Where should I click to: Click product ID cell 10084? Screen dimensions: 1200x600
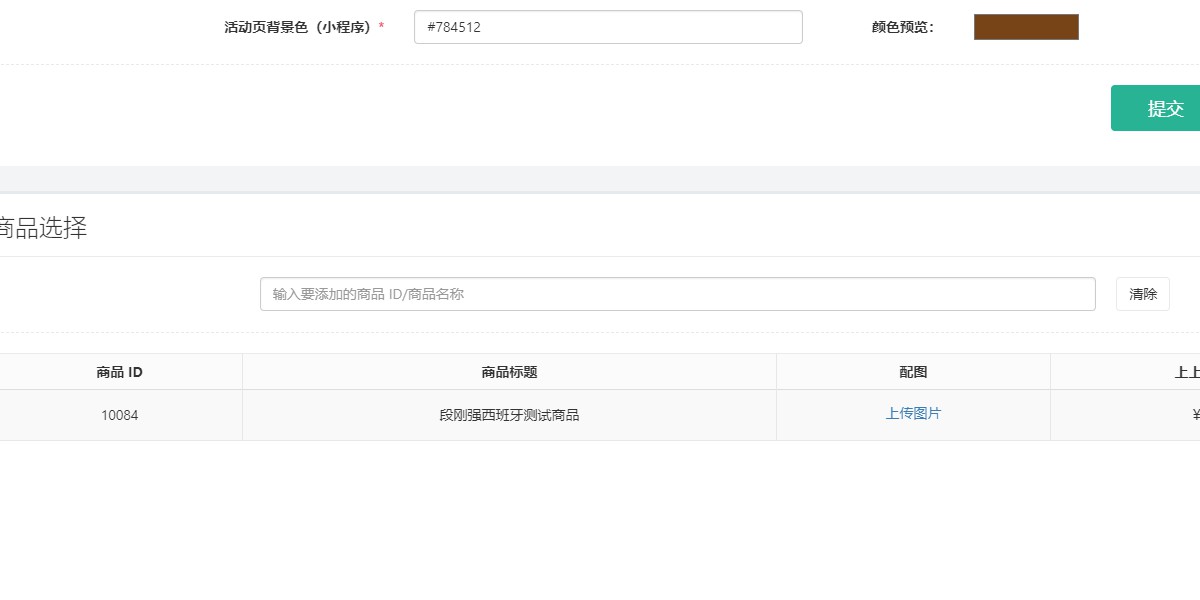[119, 415]
